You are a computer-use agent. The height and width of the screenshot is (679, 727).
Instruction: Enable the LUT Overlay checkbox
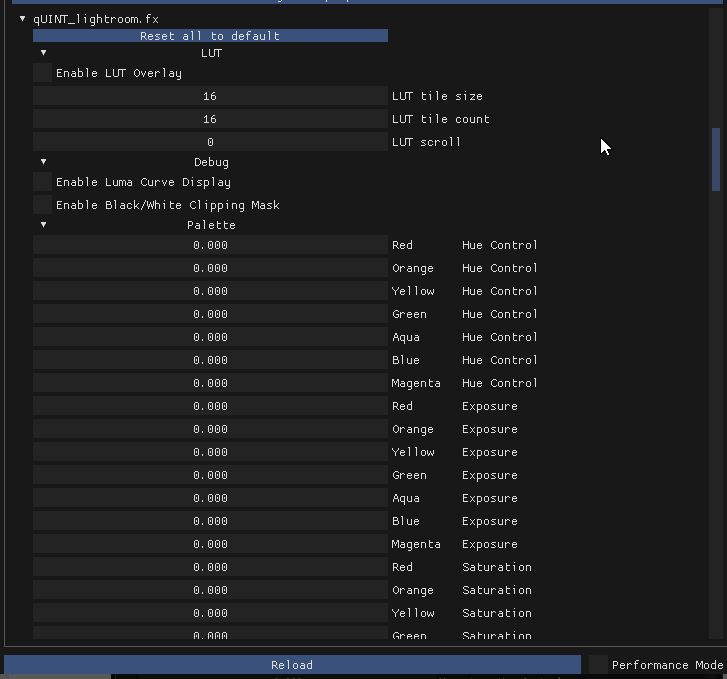coord(43,73)
